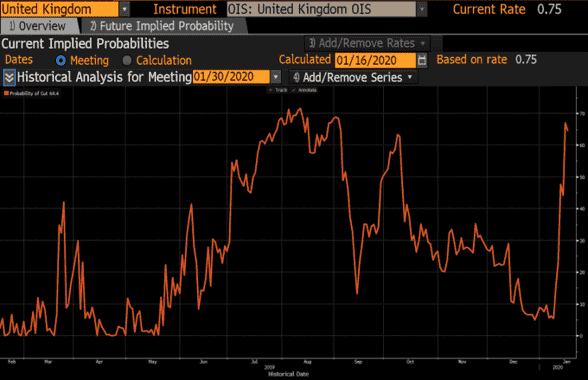Click the calendar icon beside Calculated date

(422, 60)
